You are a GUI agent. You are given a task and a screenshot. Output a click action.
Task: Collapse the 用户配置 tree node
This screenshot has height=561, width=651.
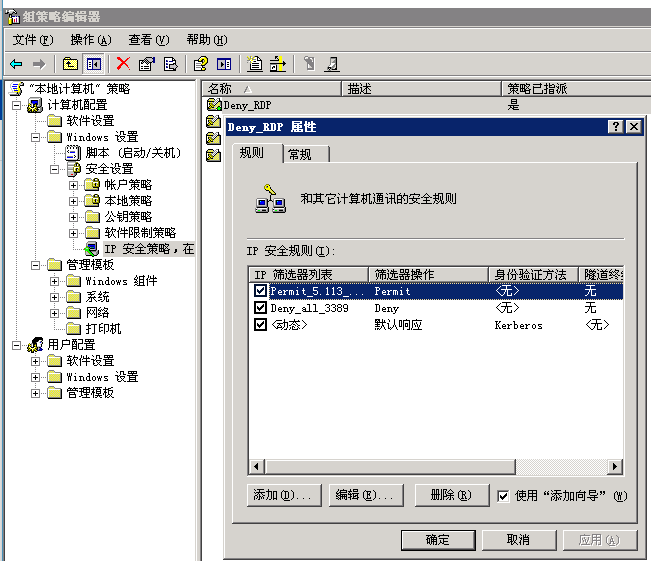17,345
